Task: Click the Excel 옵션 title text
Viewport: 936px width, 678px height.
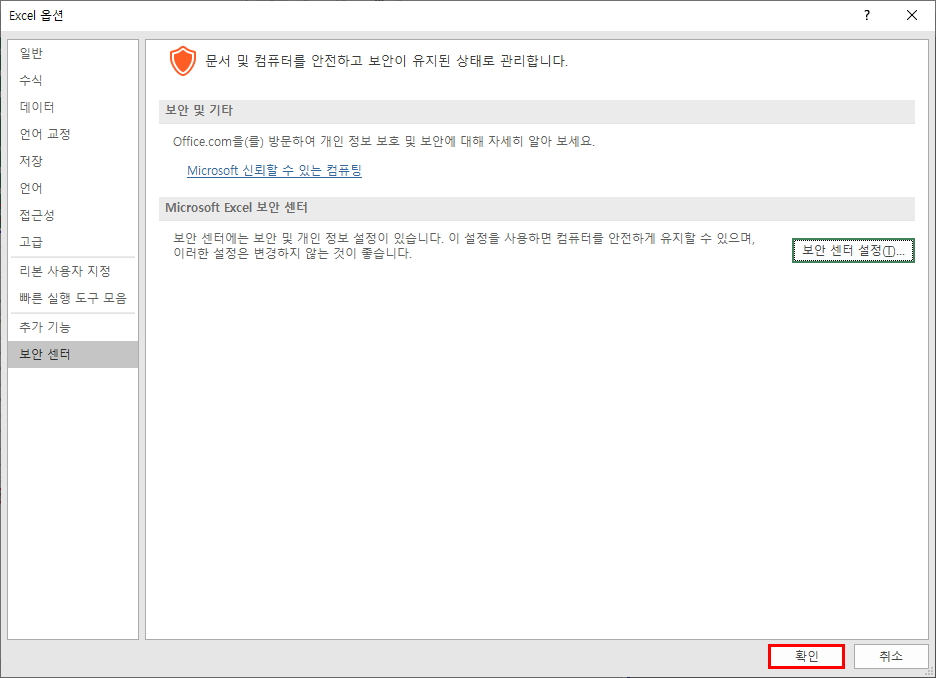Action: click(x=36, y=16)
